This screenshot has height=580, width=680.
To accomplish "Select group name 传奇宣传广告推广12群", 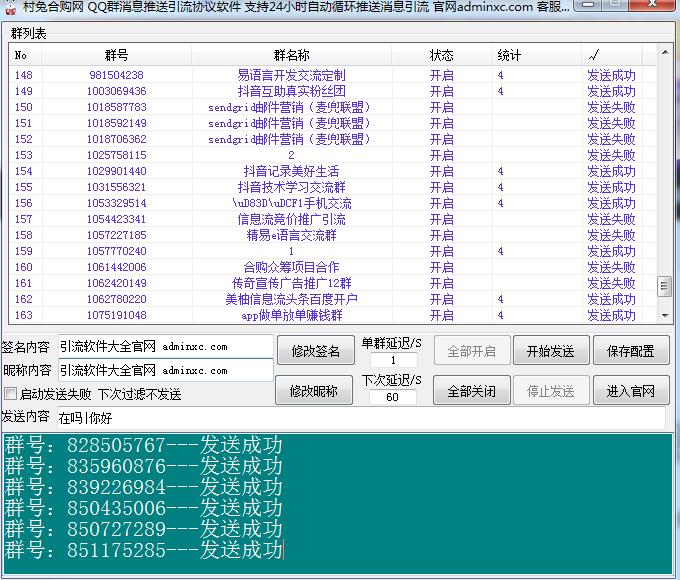I will [291, 283].
